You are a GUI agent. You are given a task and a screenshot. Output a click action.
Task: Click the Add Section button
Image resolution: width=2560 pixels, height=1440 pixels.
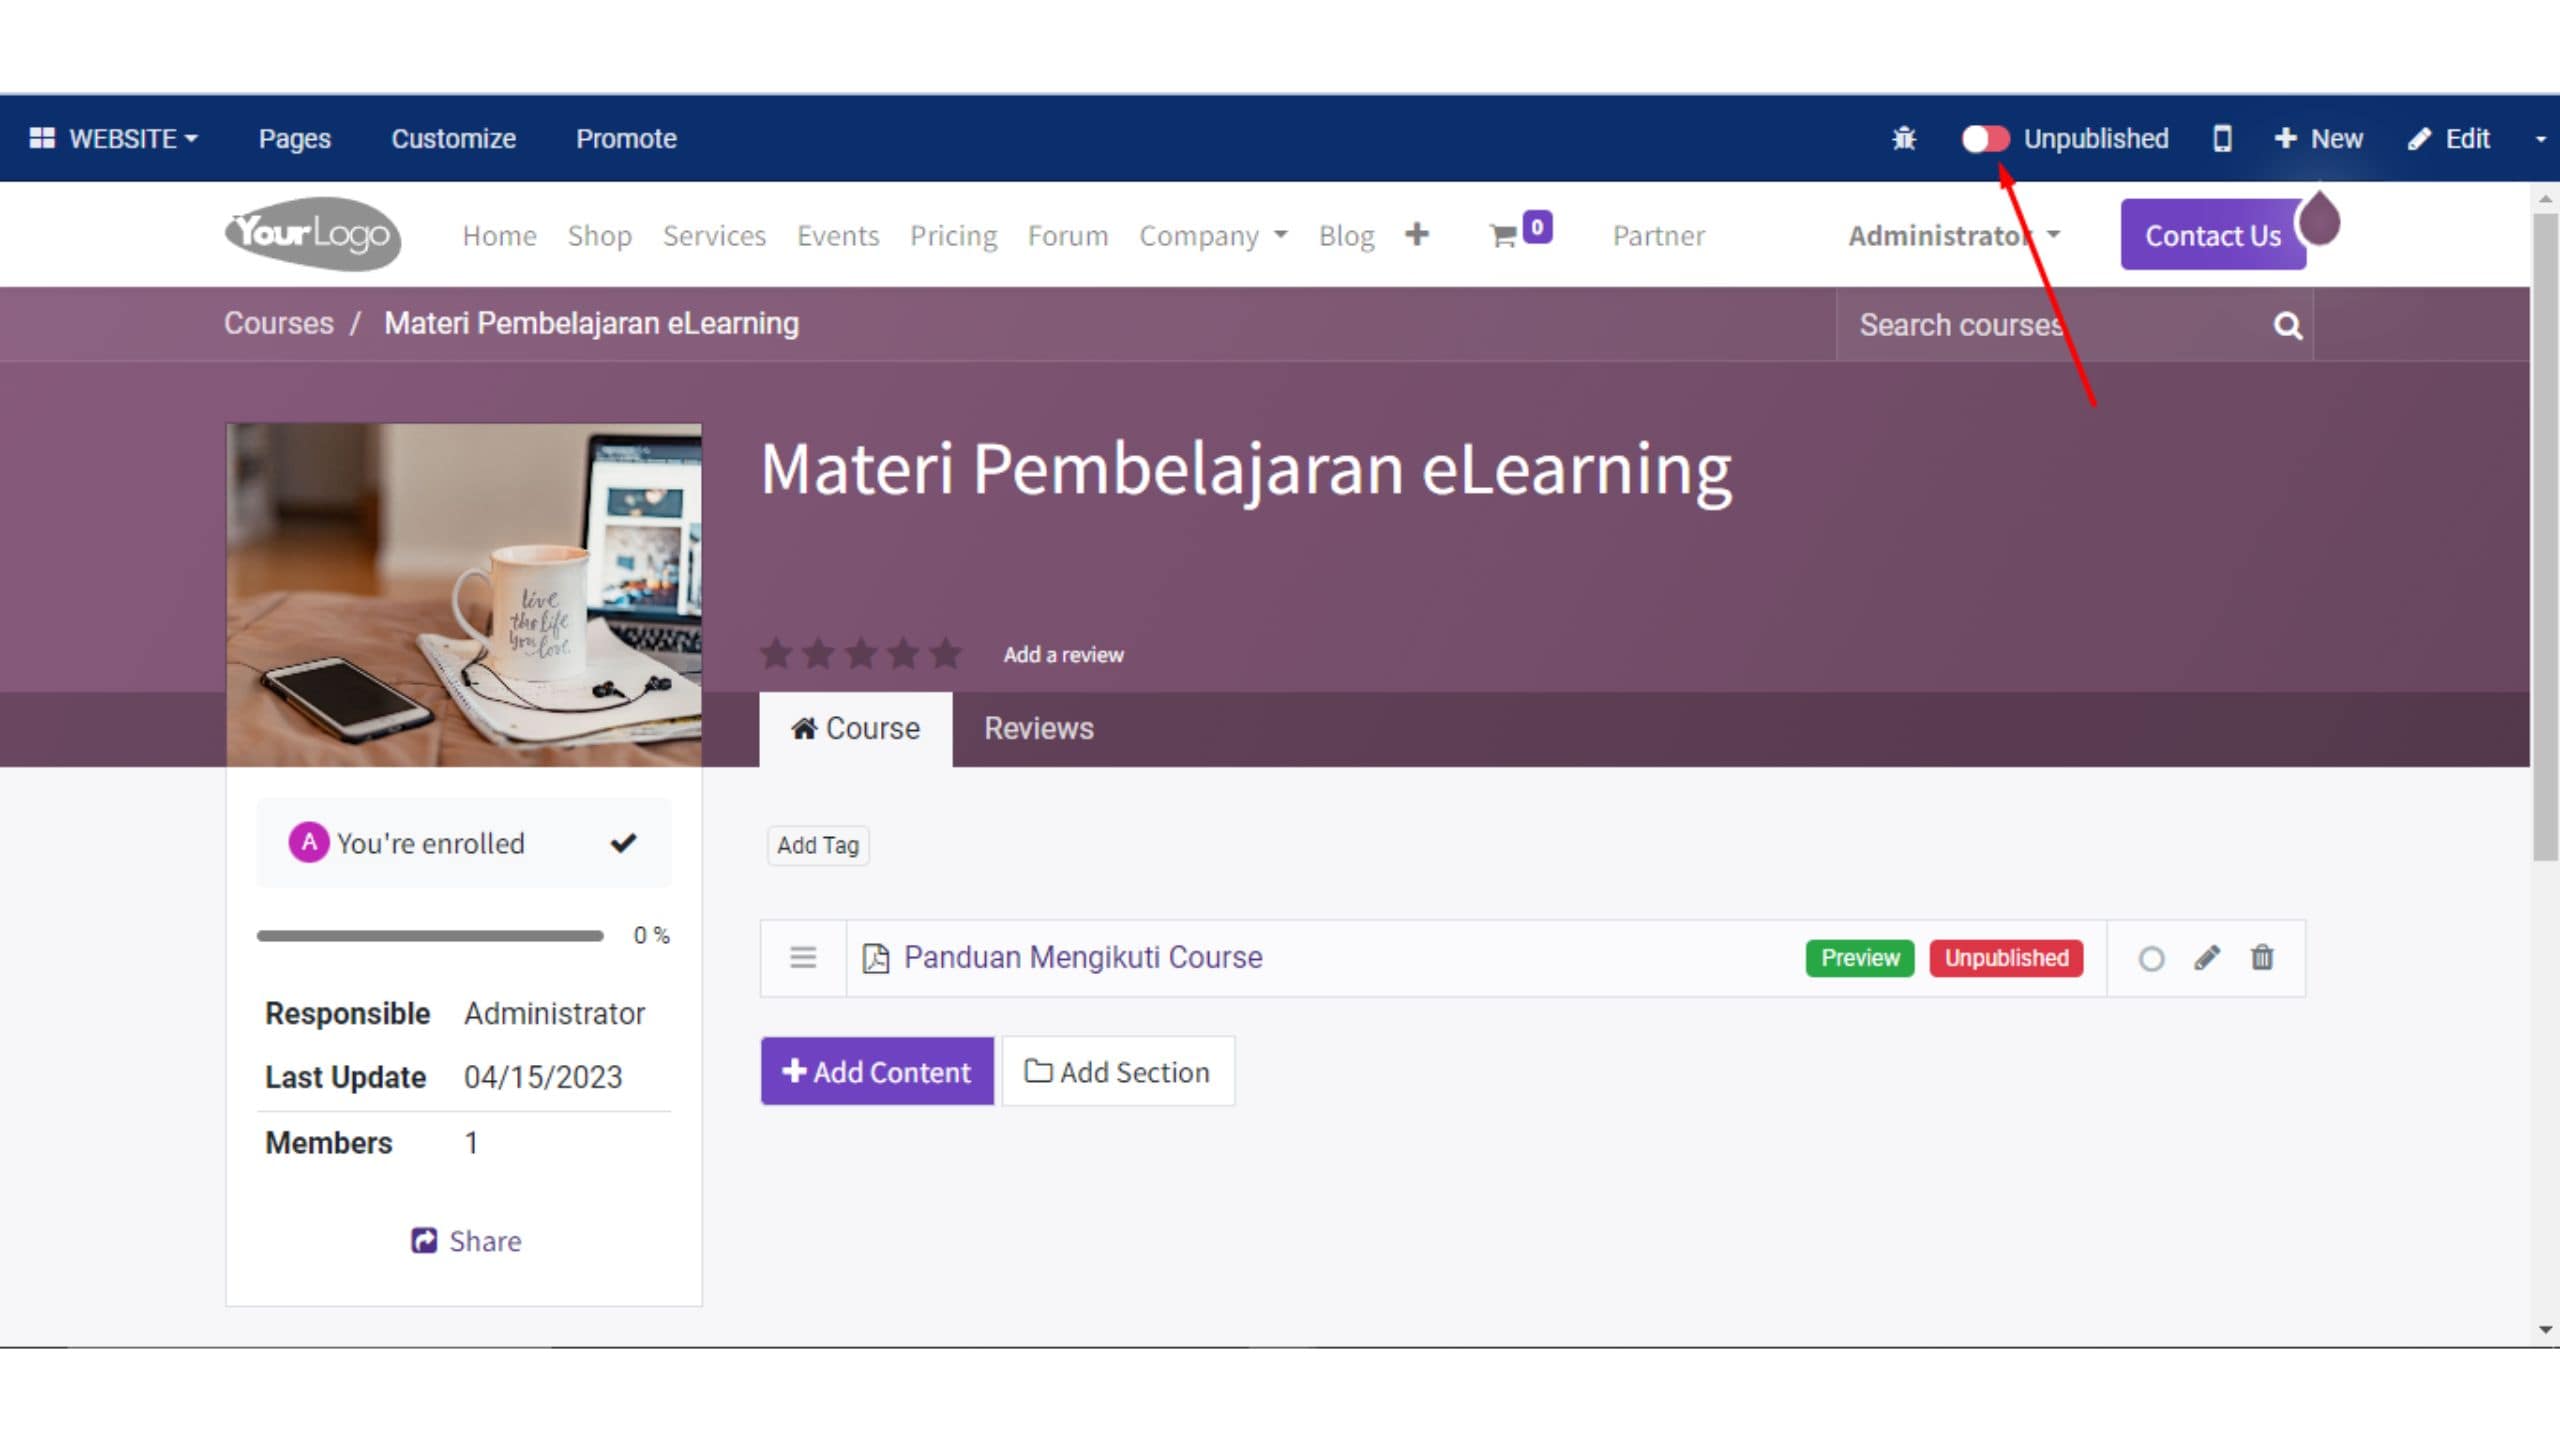pyautogui.click(x=1118, y=1072)
